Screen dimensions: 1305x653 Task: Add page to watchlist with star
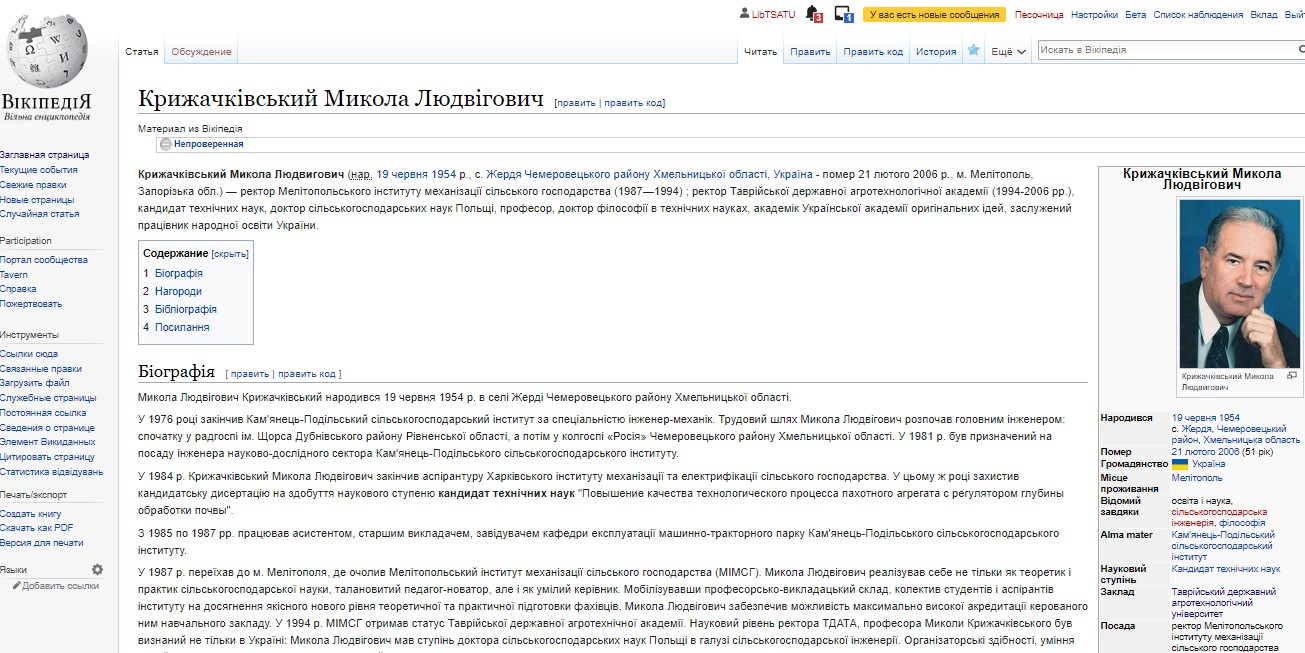973,50
